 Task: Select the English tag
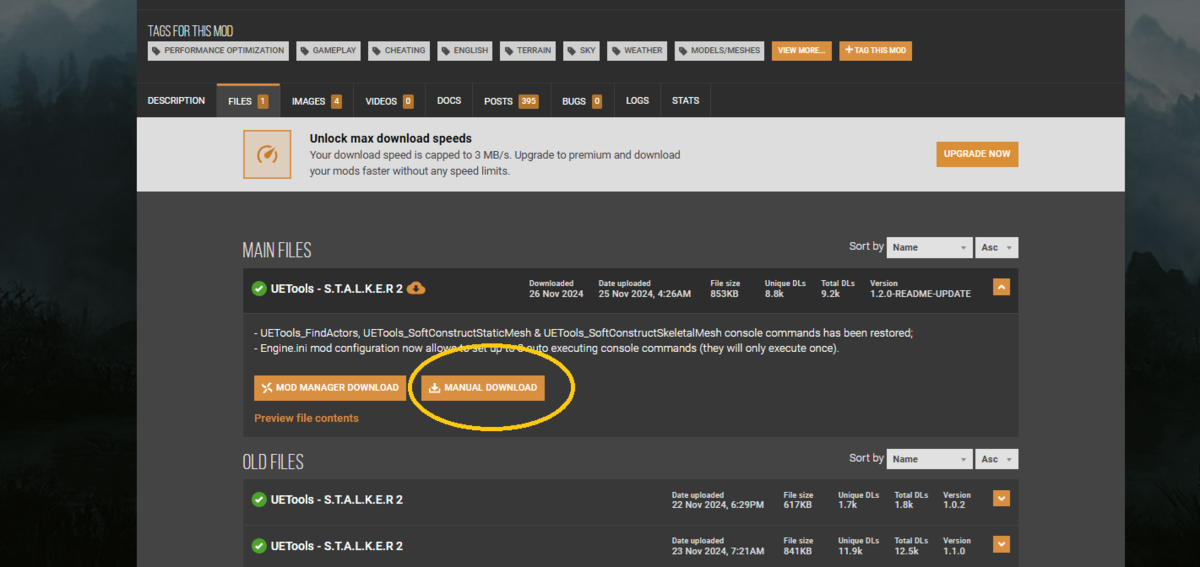(x=465, y=50)
